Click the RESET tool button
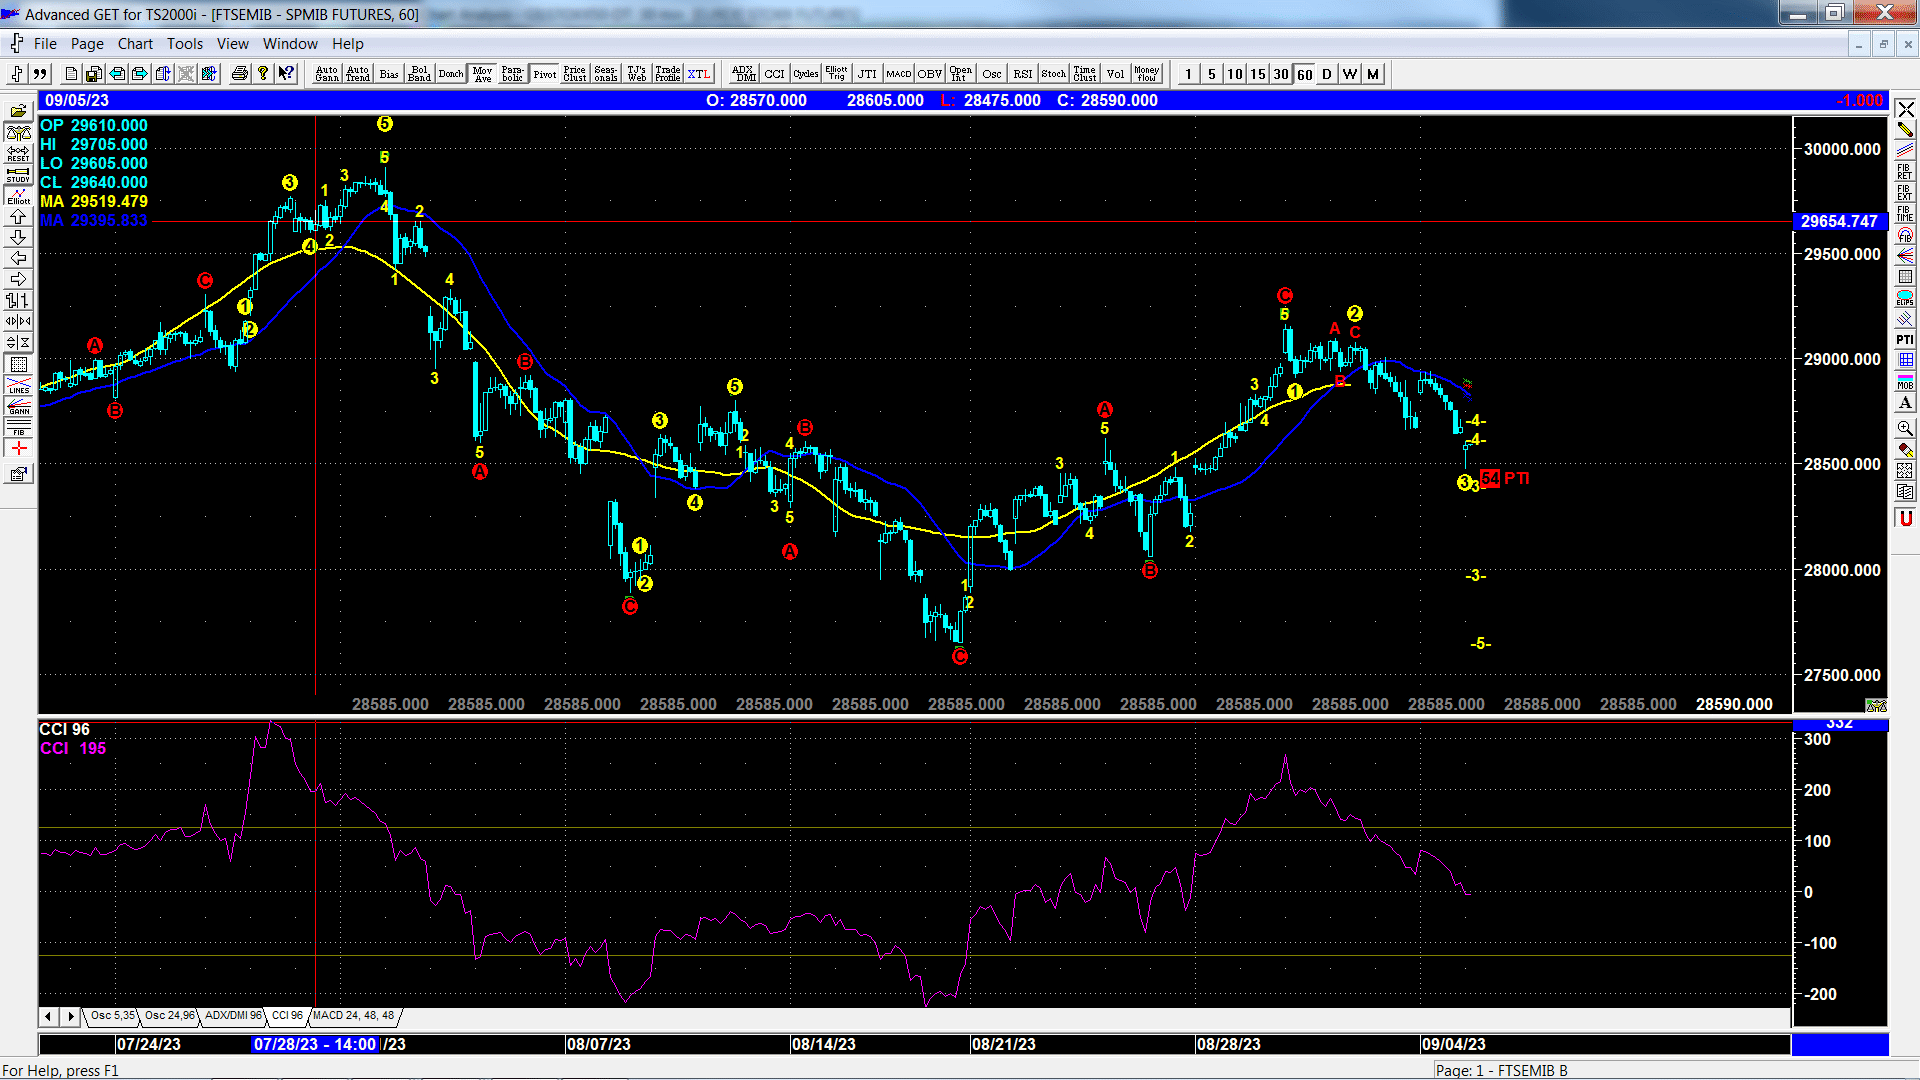The image size is (1920, 1080). point(18,153)
